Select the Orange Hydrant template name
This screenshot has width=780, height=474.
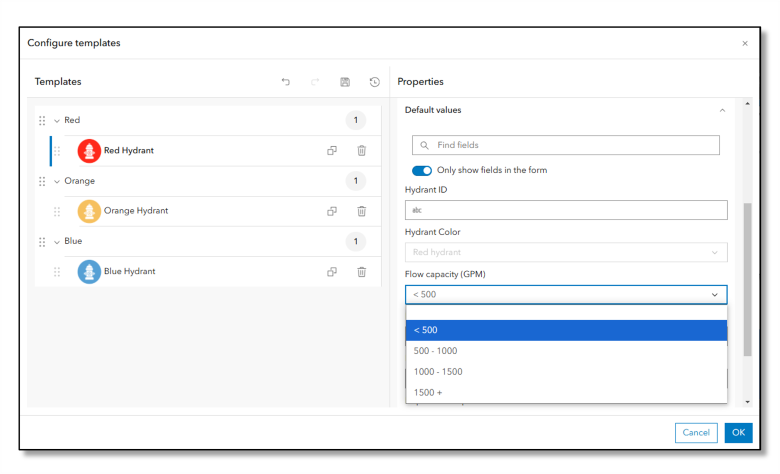[x=136, y=211]
